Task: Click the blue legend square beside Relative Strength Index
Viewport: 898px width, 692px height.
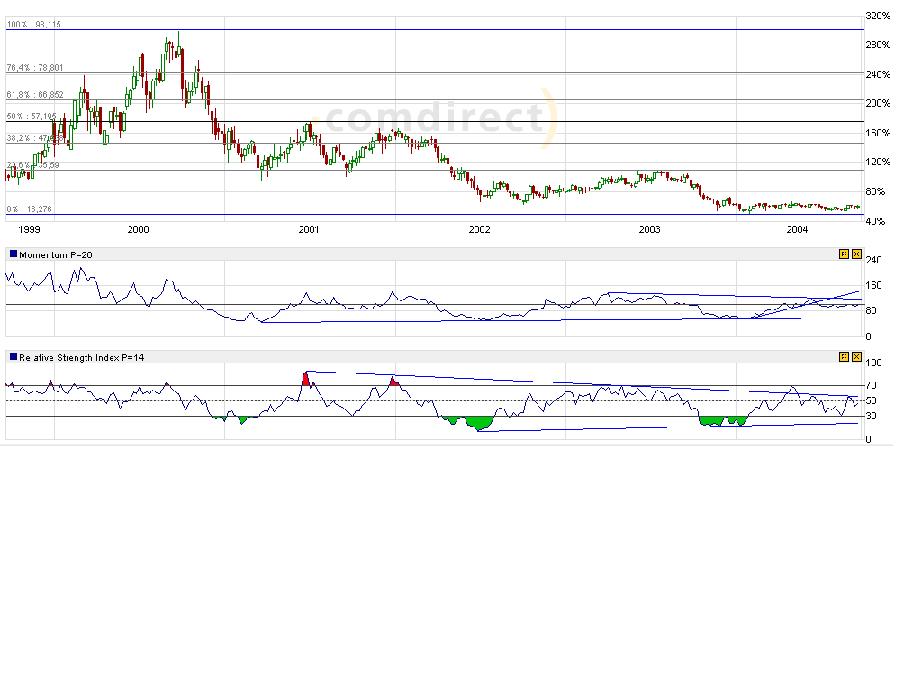Action: point(12,356)
